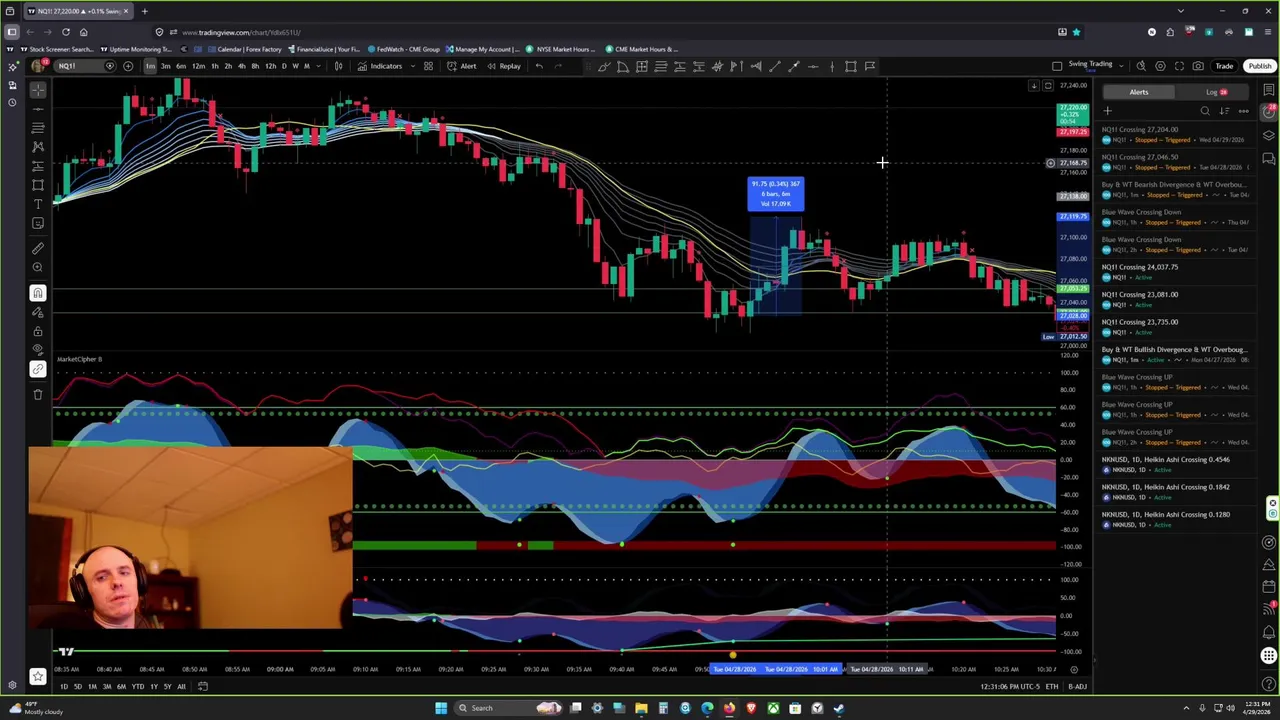Viewport: 1280px width, 720px height.
Task: Open the alerts sort options
Action: coord(1224,111)
